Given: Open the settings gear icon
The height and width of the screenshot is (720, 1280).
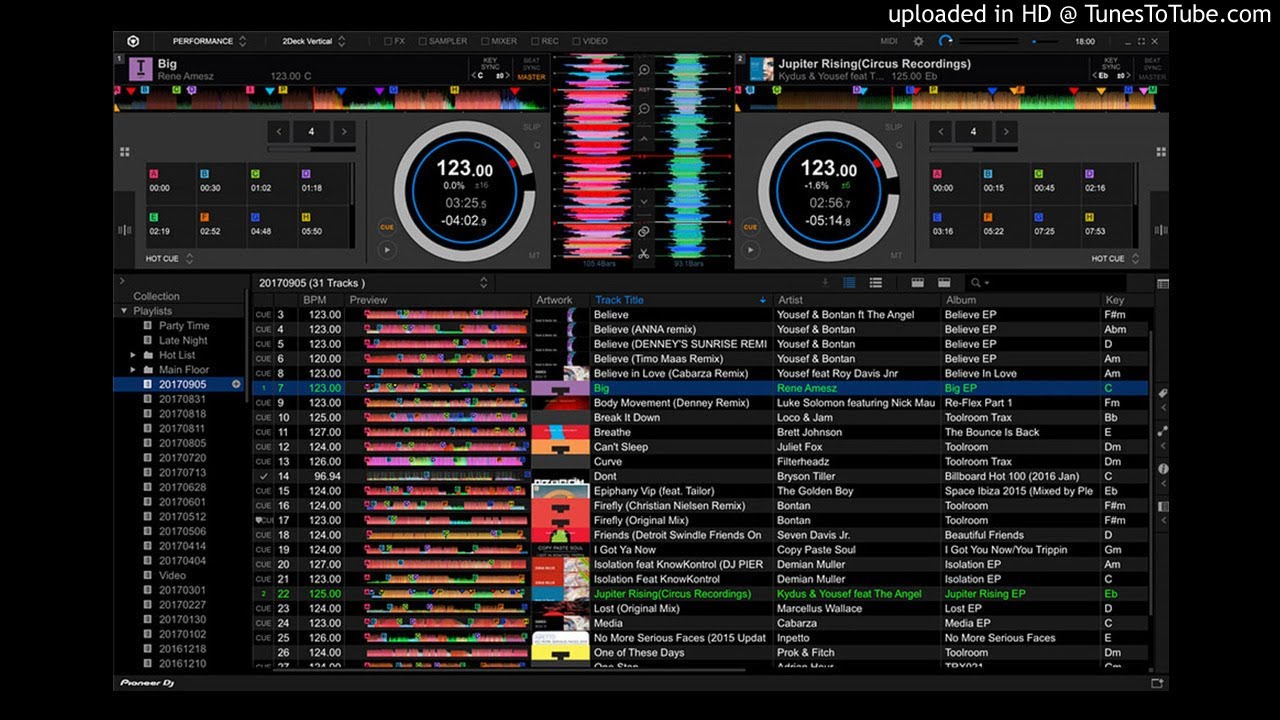Looking at the screenshot, I should pyautogui.click(x=918, y=41).
